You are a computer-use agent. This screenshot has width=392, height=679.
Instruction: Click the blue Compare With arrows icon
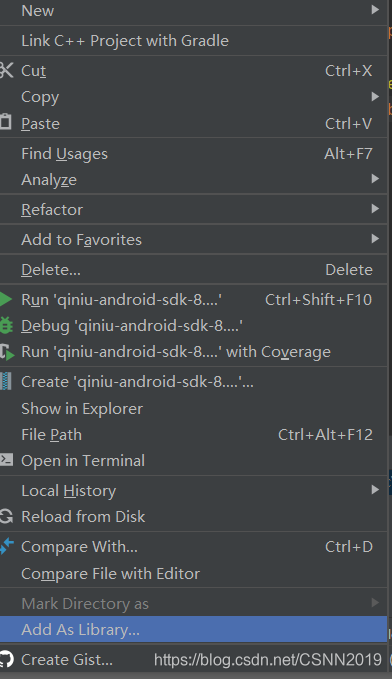pyautogui.click(x=6, y=546)
